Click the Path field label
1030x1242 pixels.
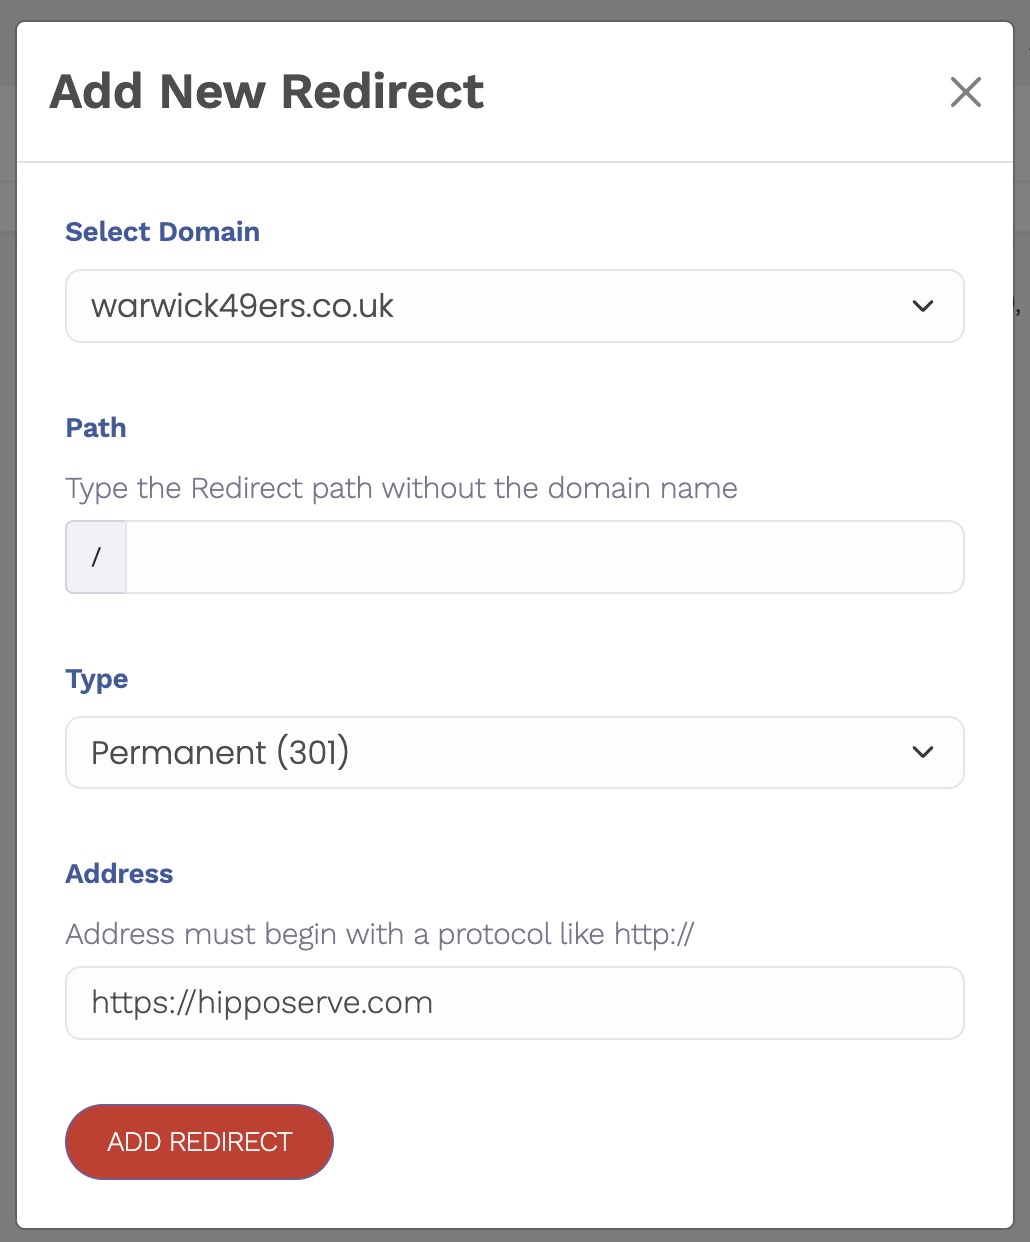click(96, 428)
